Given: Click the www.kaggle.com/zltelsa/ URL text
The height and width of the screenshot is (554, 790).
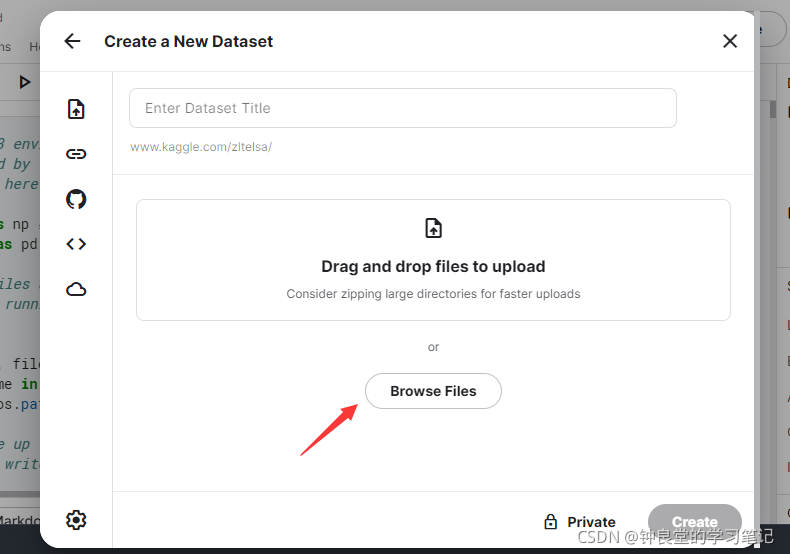Looking at the screenshot, I should 201,147.
